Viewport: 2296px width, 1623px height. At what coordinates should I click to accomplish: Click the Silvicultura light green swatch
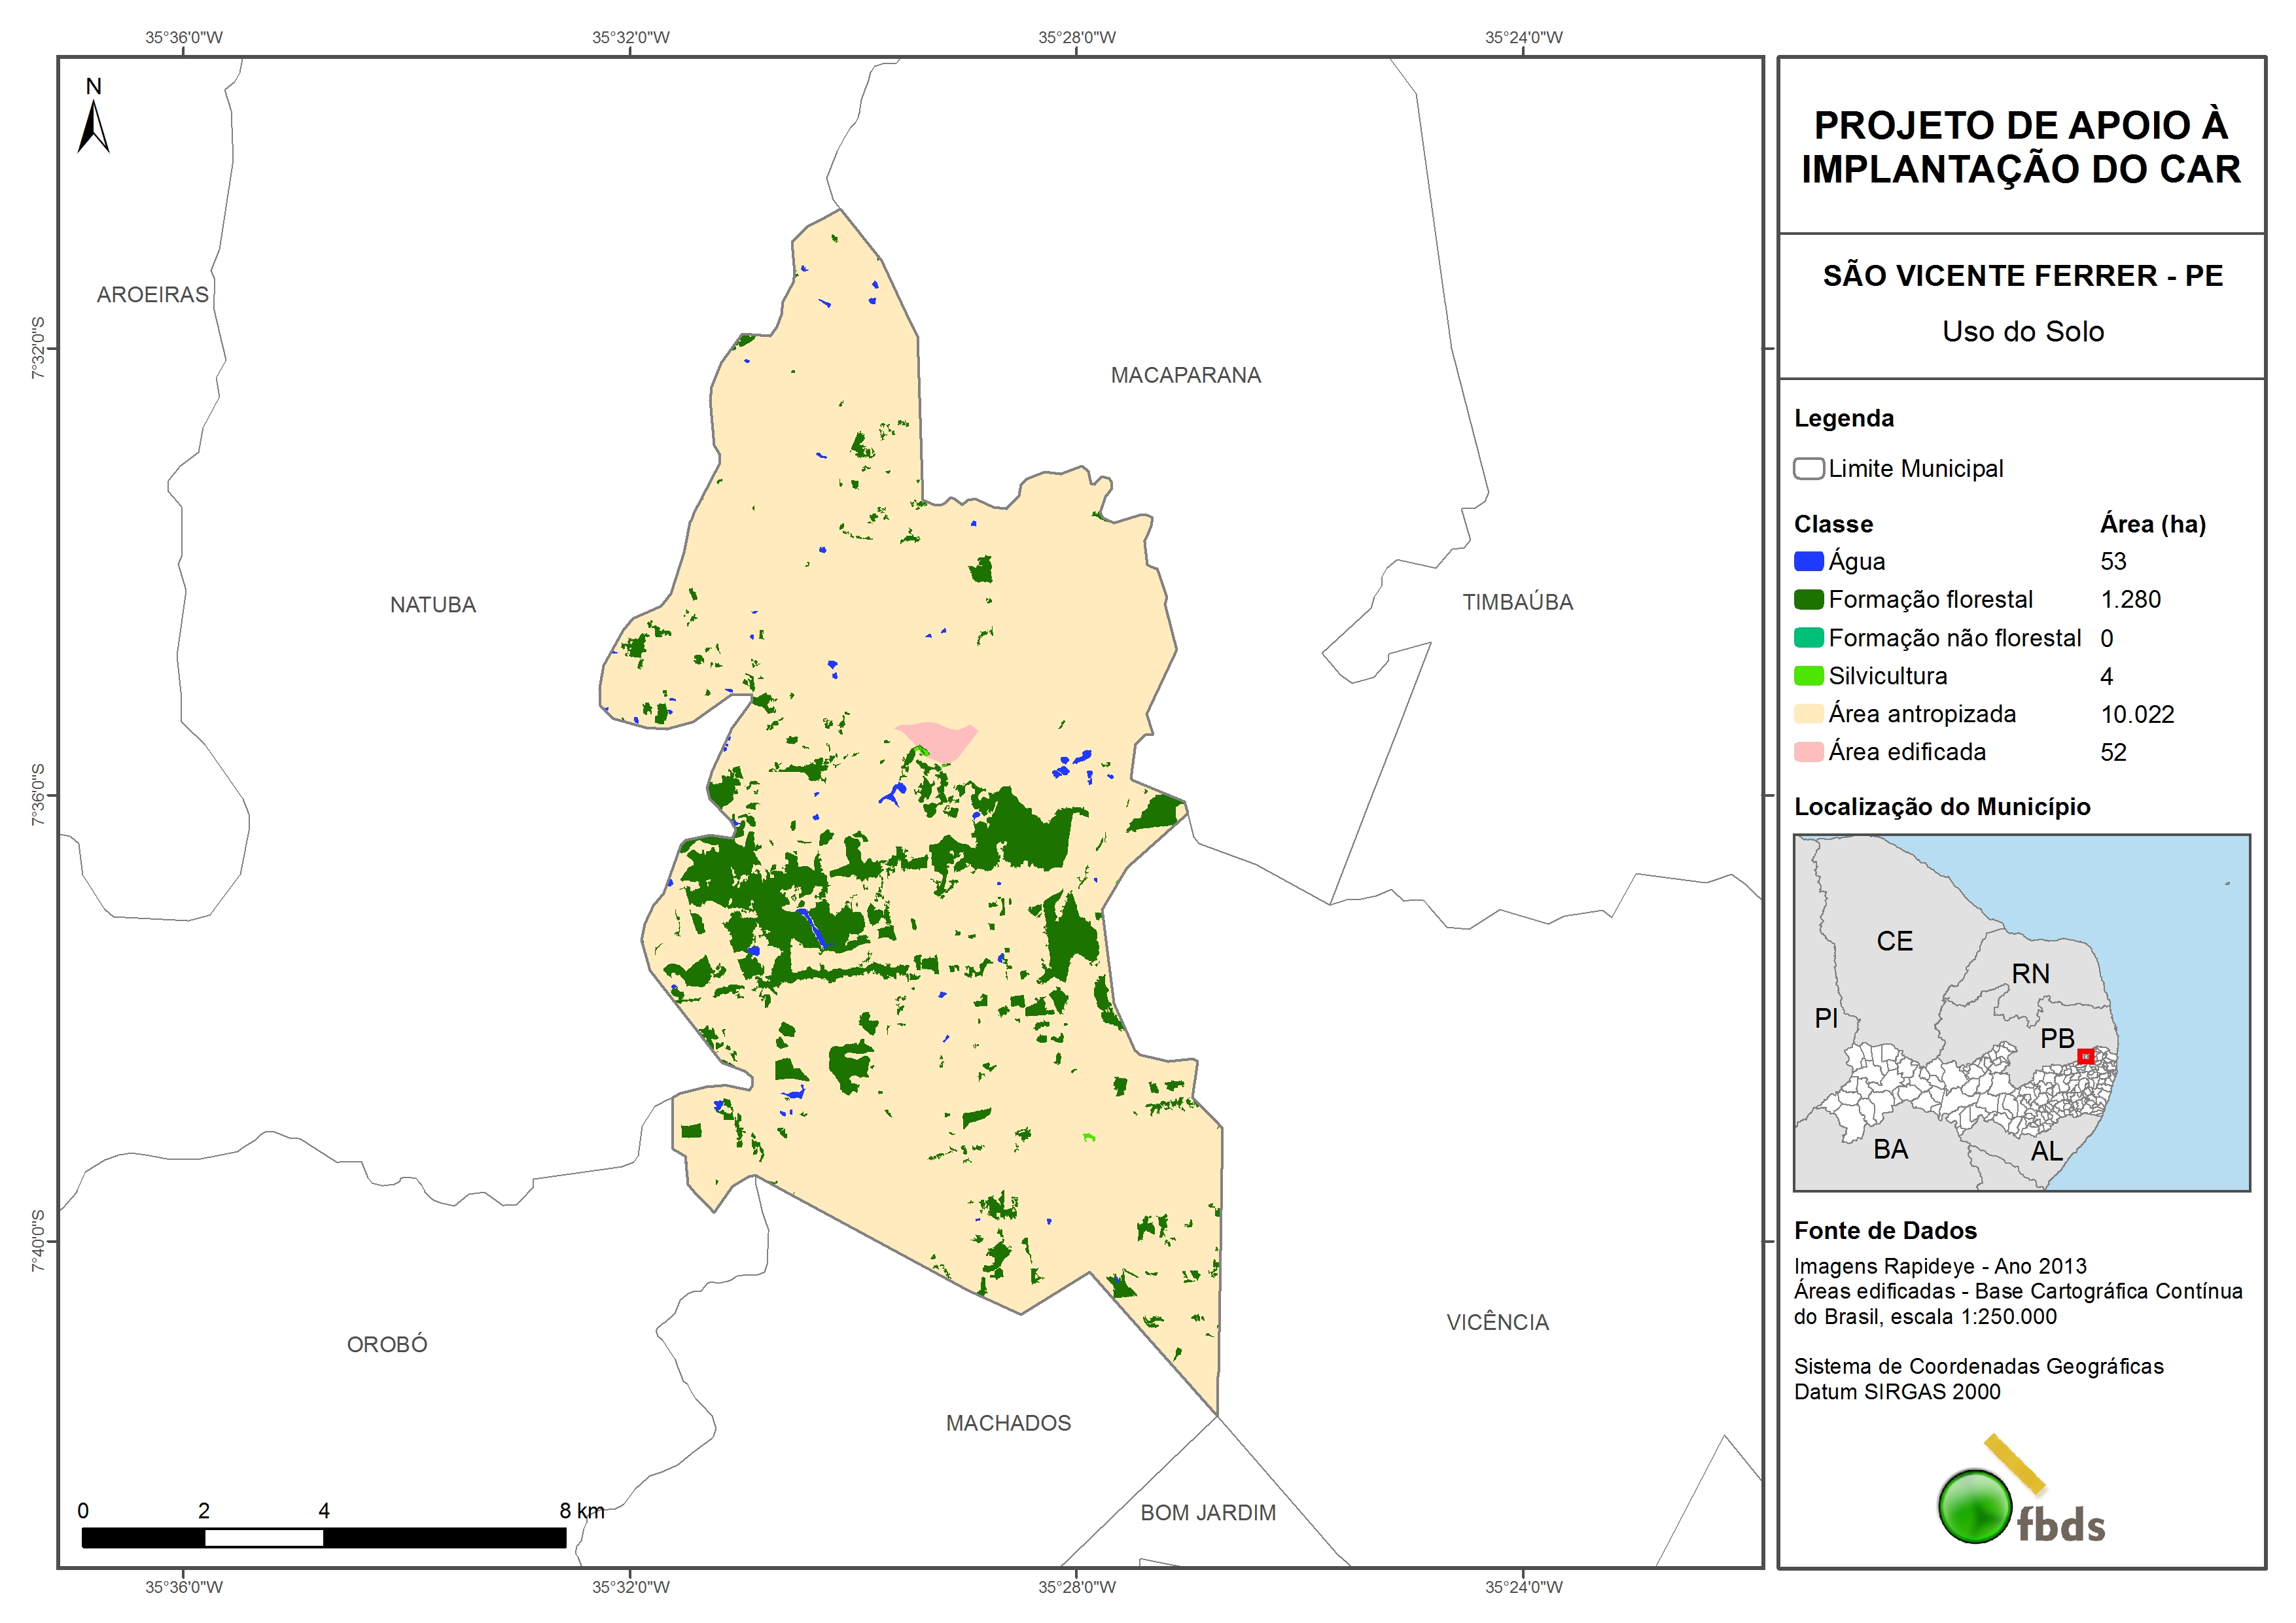click(x=1808, y=676)
